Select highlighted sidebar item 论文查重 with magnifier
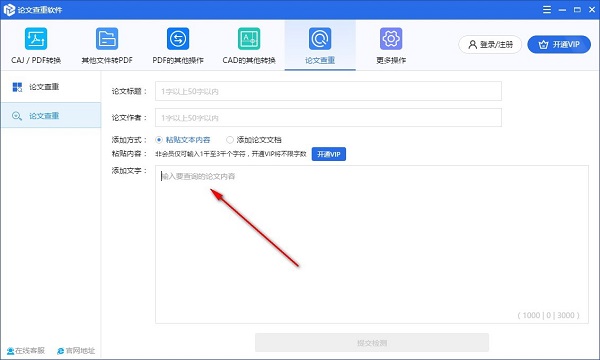Viewport: 600px width, 360px height. click(x=51, y=115)
